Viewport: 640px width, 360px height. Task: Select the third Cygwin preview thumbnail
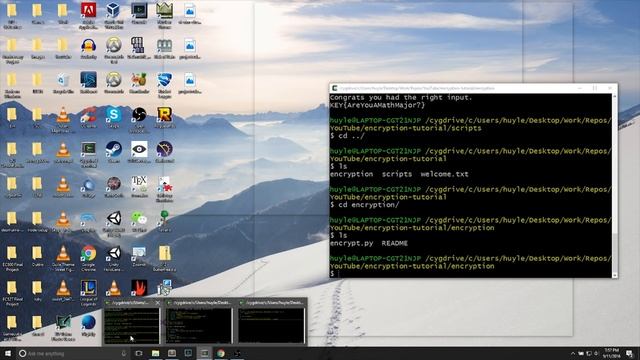click(272, 325)
